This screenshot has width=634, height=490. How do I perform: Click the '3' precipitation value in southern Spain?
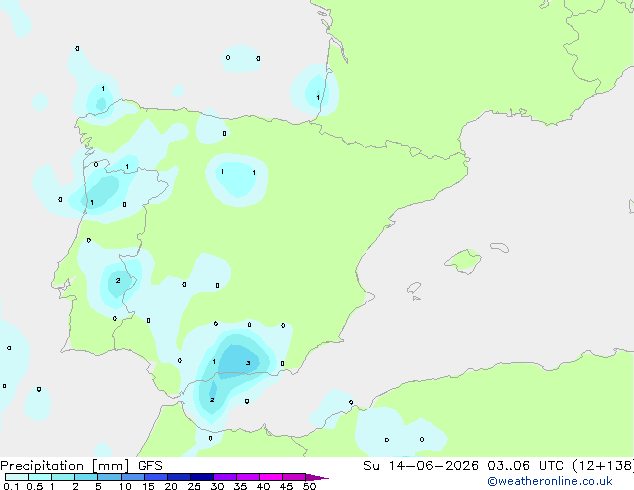tap(248, 363)
